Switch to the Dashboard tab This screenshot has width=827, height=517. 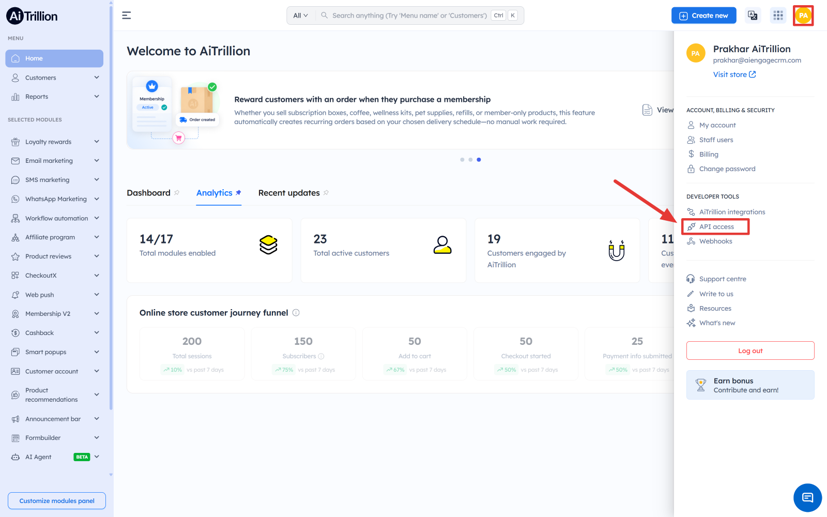(x=148, y=193)
